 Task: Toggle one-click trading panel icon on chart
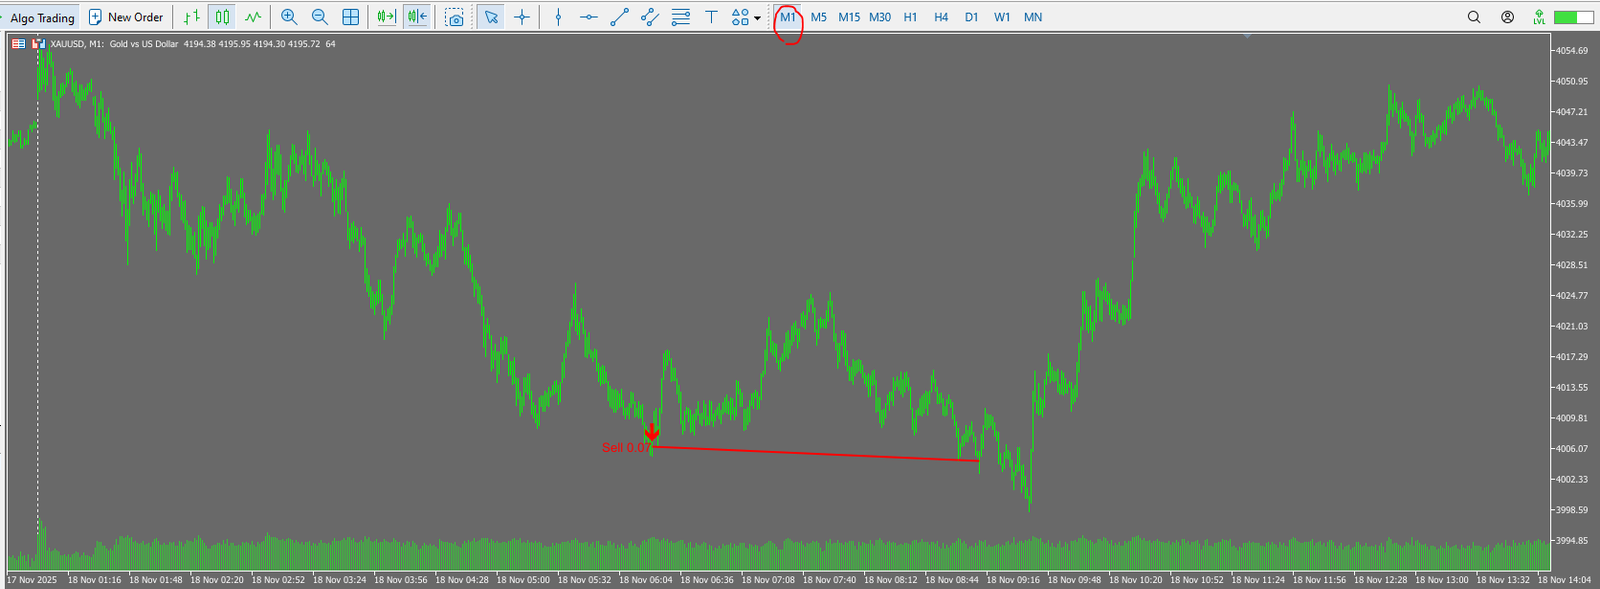(38, 44)
